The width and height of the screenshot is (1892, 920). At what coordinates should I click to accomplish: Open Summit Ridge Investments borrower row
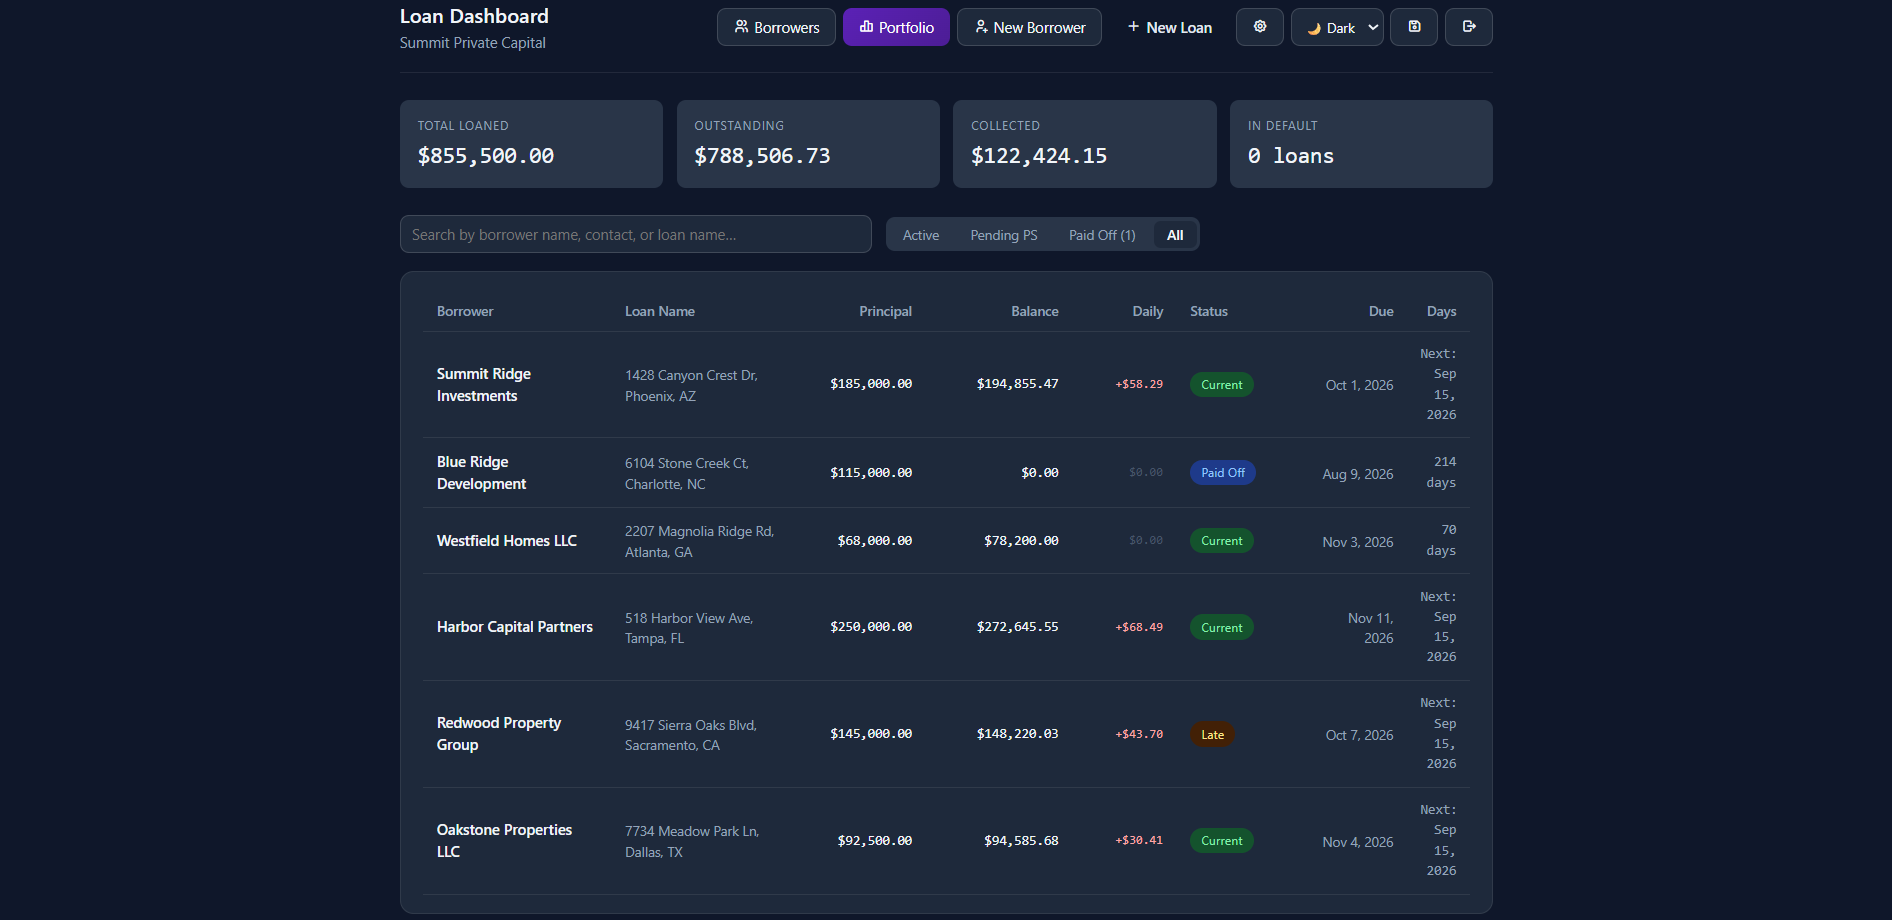[x=946, y=384]
